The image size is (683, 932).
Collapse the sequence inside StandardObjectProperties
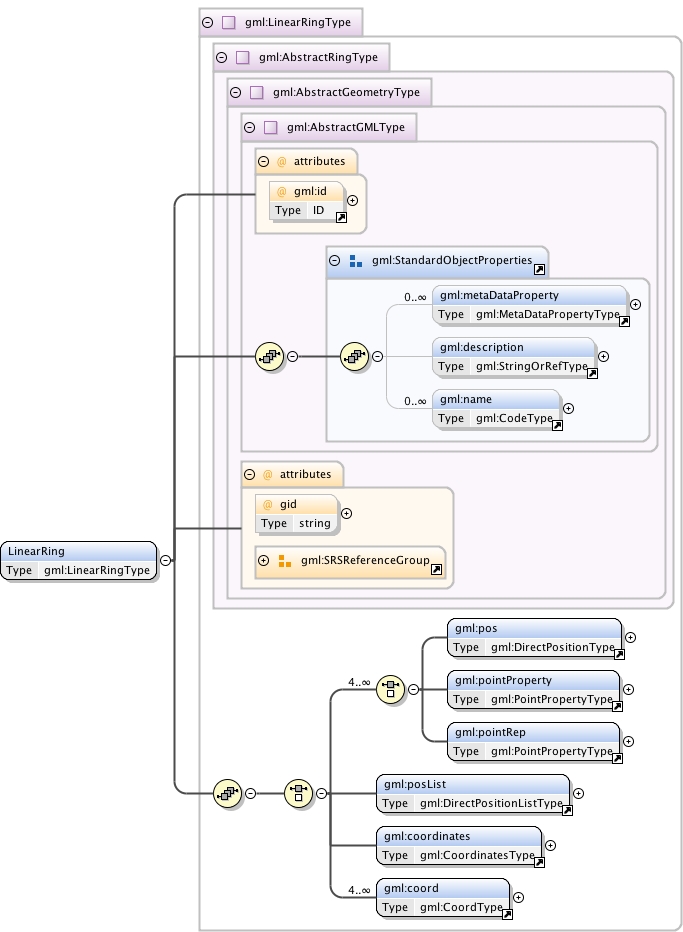pyautogui.click(x=377, y=357)
